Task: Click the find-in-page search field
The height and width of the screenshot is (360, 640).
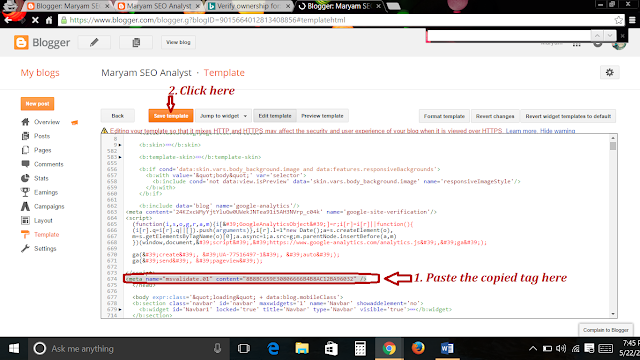Action: pyautogui.click(x=508, y=36)
